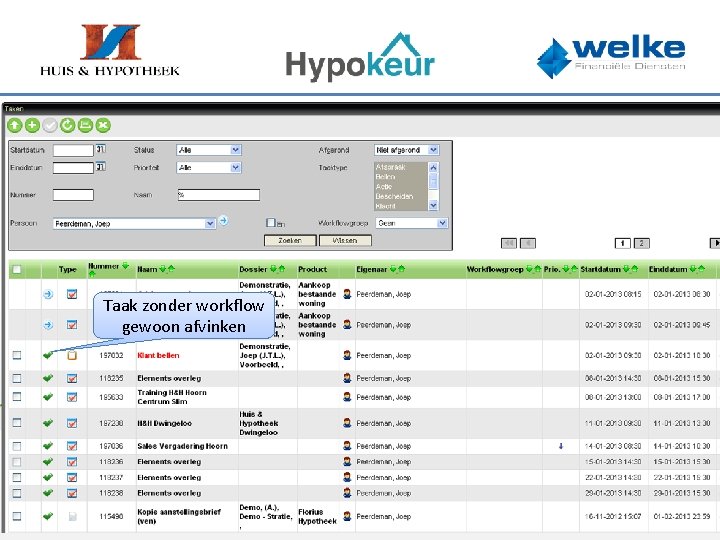Image resolution: width=720 pixels, height=540 pixels.
Task: Click the Wissen button to clear filters
Action: tap(345, 241)
